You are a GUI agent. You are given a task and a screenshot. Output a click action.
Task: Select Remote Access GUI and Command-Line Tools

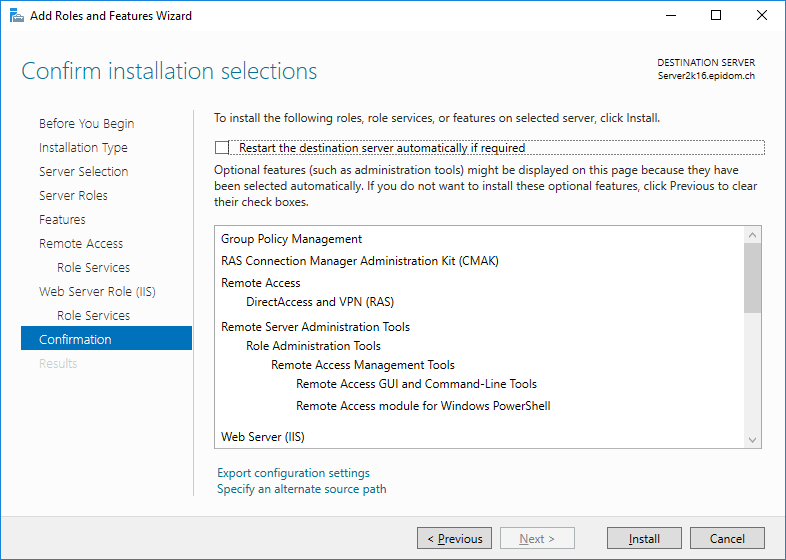tap(417, 384)
